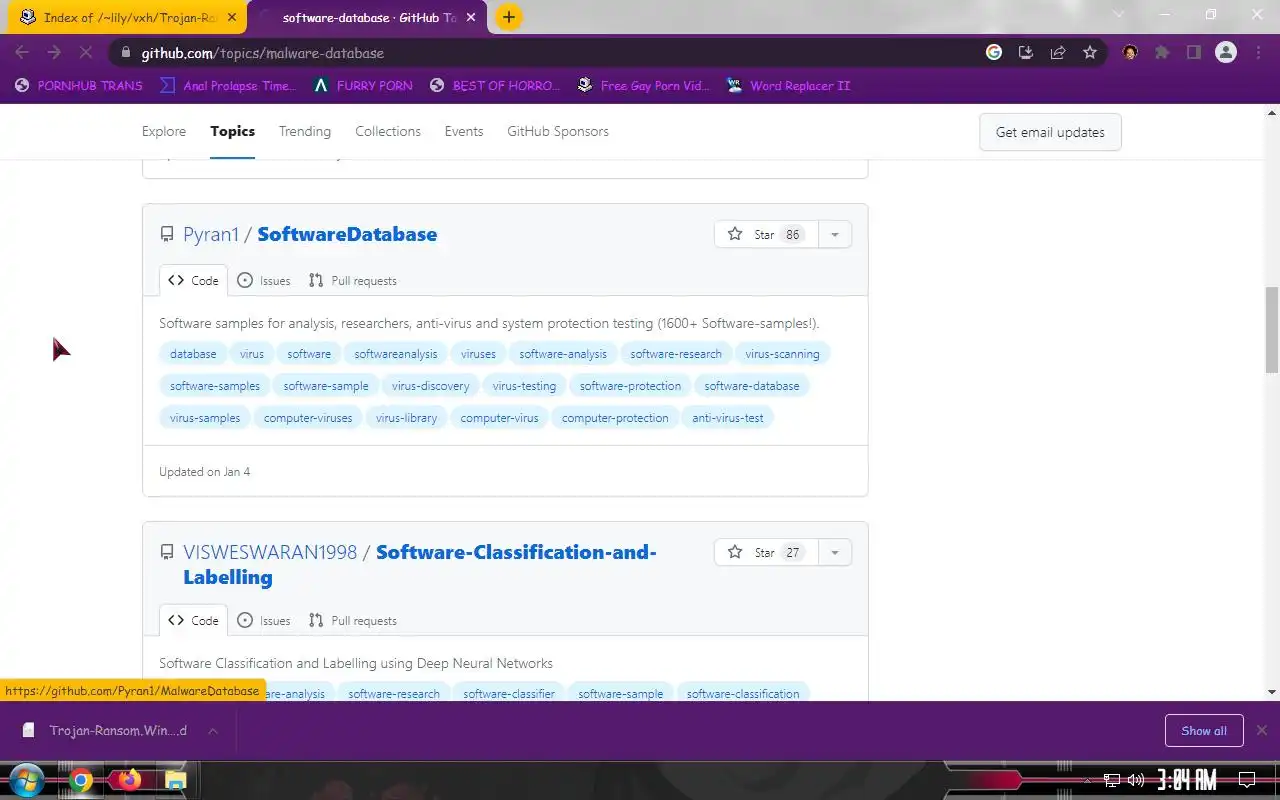The height and width of the screenshot is (800, 1280).
Task: Click the 'database' topic tag
Action: coord(193,354)
